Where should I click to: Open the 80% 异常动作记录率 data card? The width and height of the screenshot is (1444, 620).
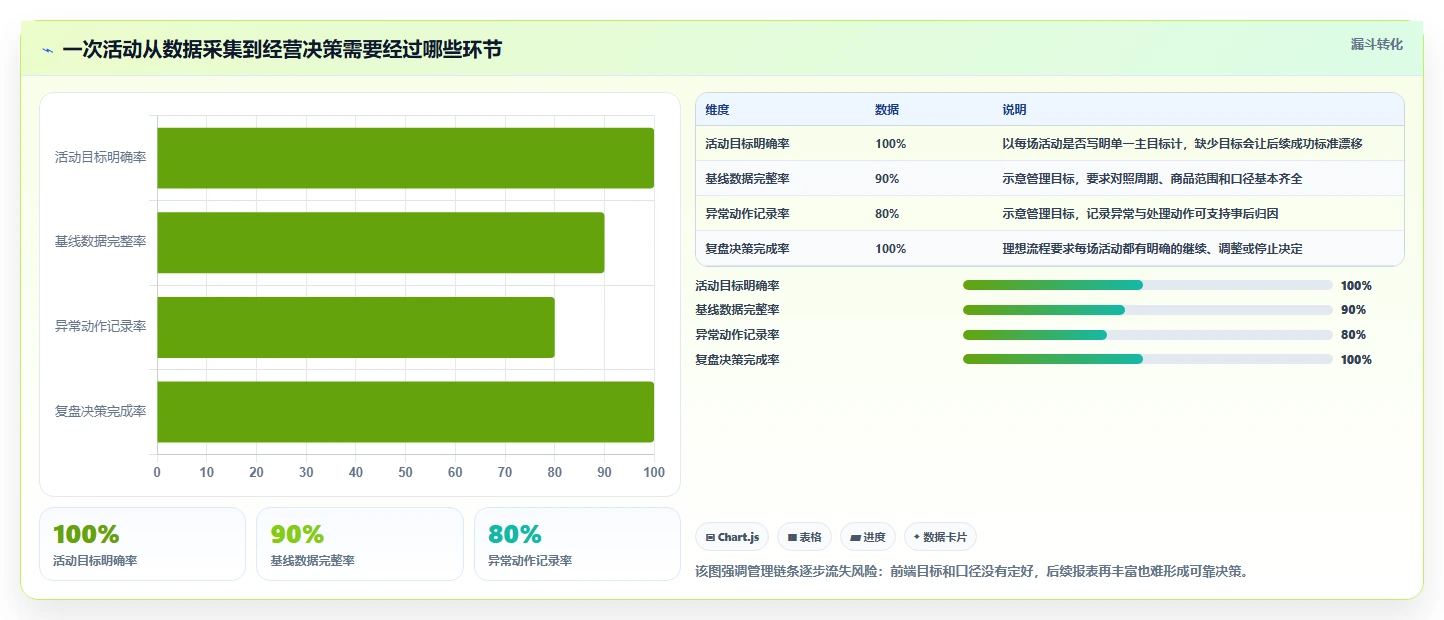(x=577, y=544)
